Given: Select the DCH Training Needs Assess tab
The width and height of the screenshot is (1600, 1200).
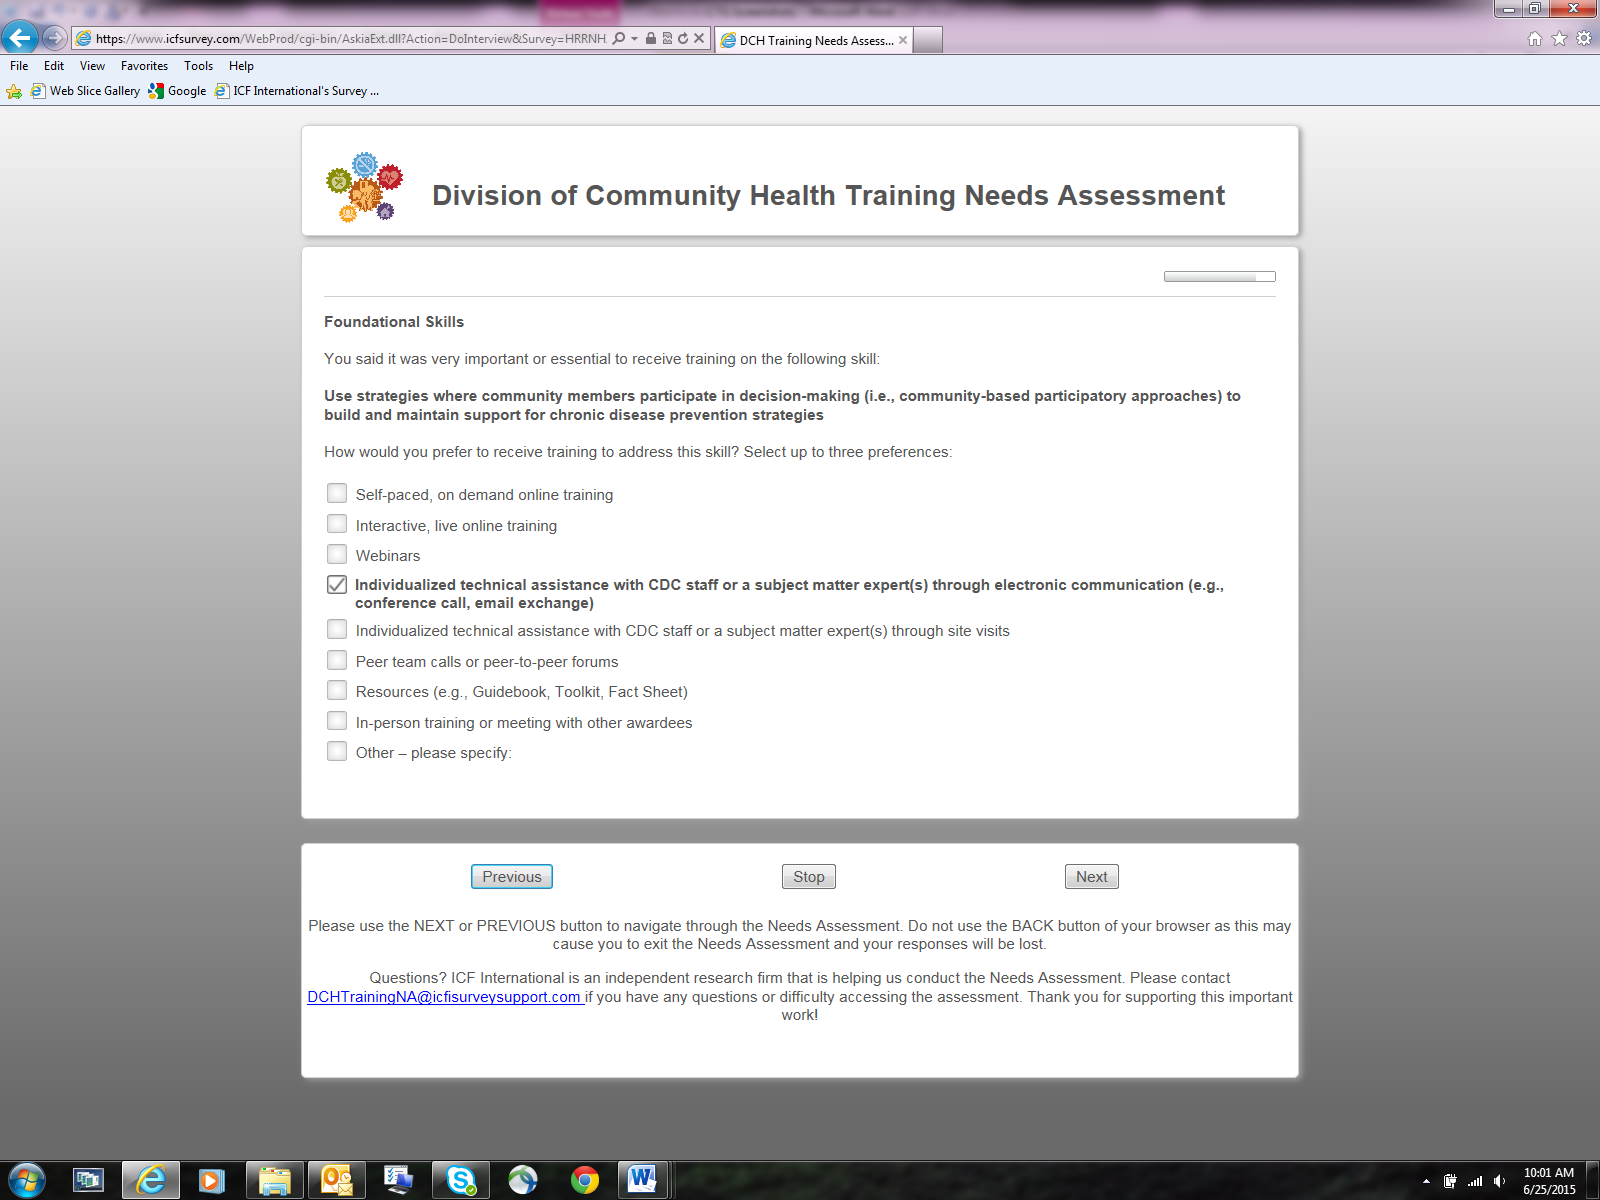Looking at the screenshot, I should point(813,40).
